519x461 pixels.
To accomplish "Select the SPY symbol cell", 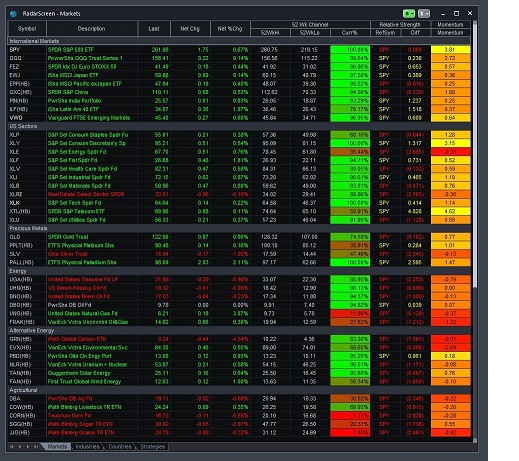I will pos(27,50).
